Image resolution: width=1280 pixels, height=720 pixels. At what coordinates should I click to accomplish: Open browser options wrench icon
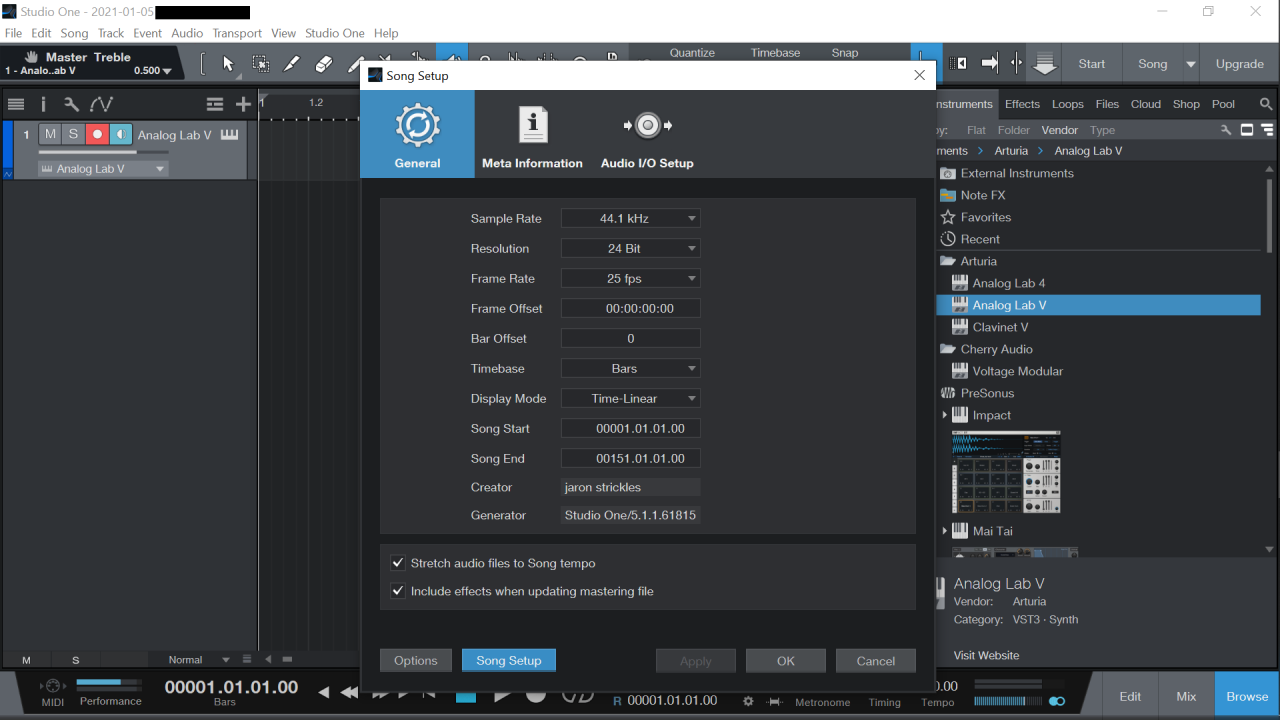[x=1226, y=130]
